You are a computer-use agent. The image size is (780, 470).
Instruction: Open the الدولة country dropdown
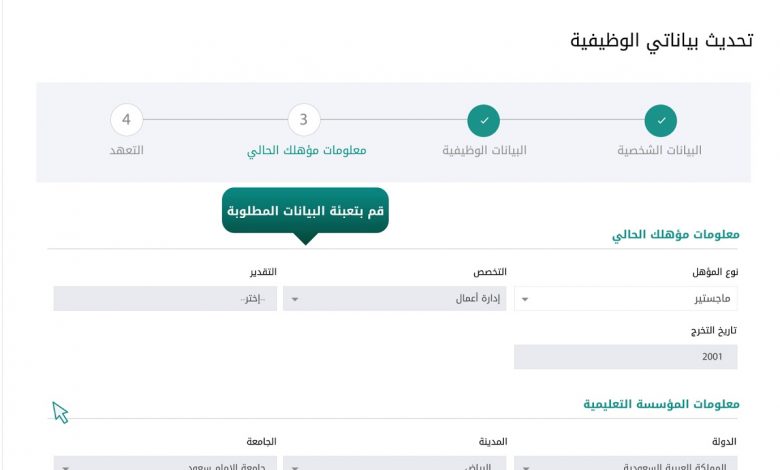[626, 464]
